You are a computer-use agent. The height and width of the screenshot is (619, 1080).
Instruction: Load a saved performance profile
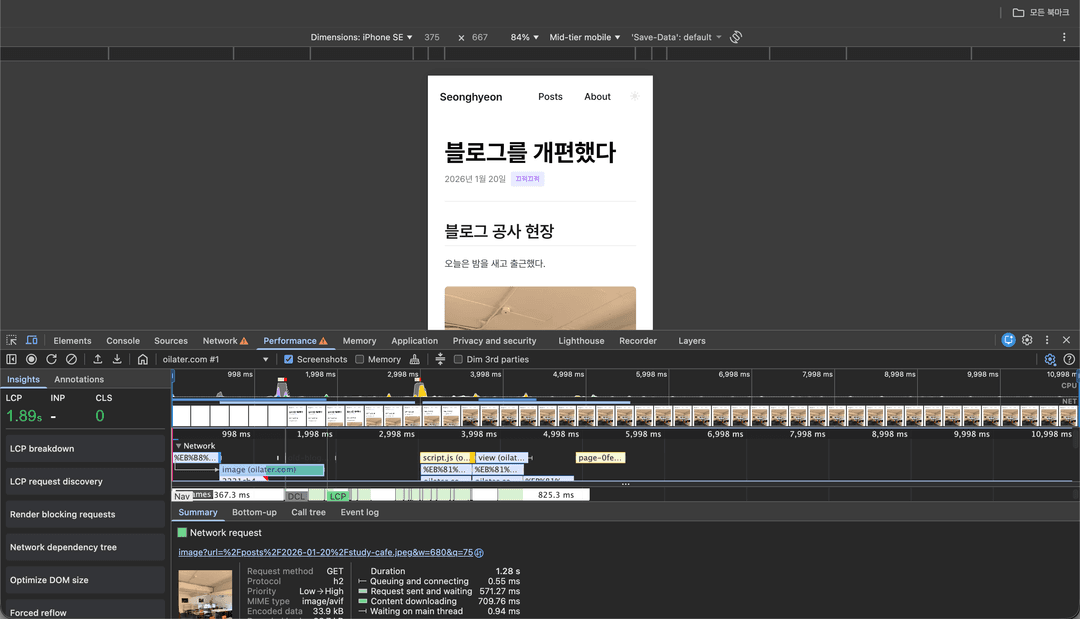coord(97,359)
